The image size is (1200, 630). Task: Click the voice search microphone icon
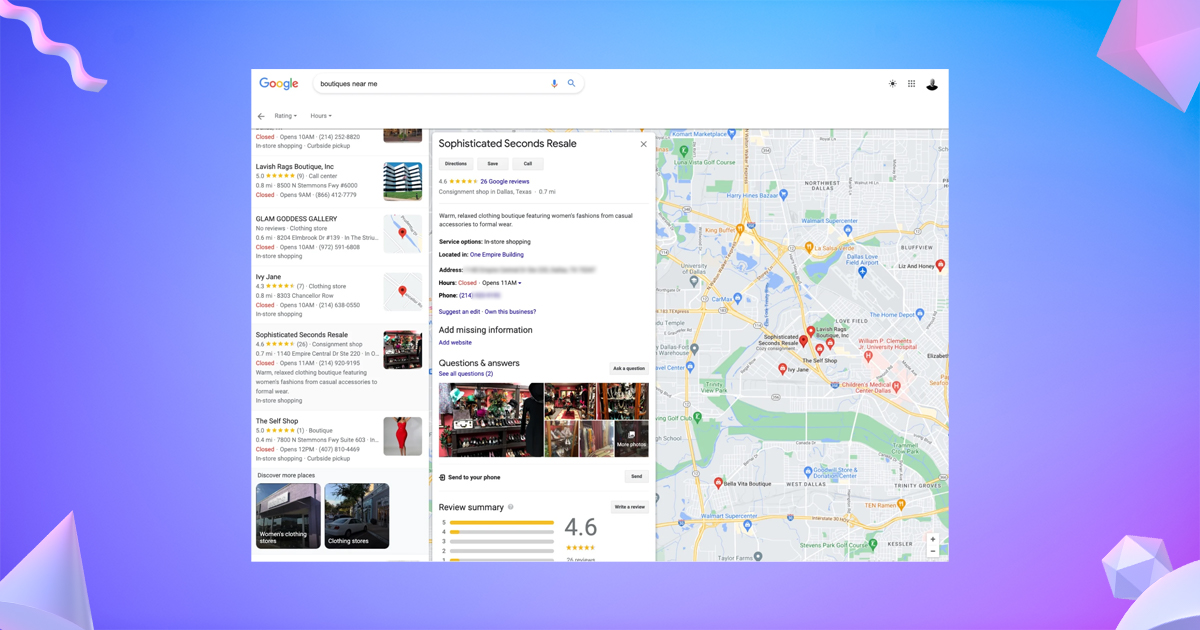tap(554, 84)
